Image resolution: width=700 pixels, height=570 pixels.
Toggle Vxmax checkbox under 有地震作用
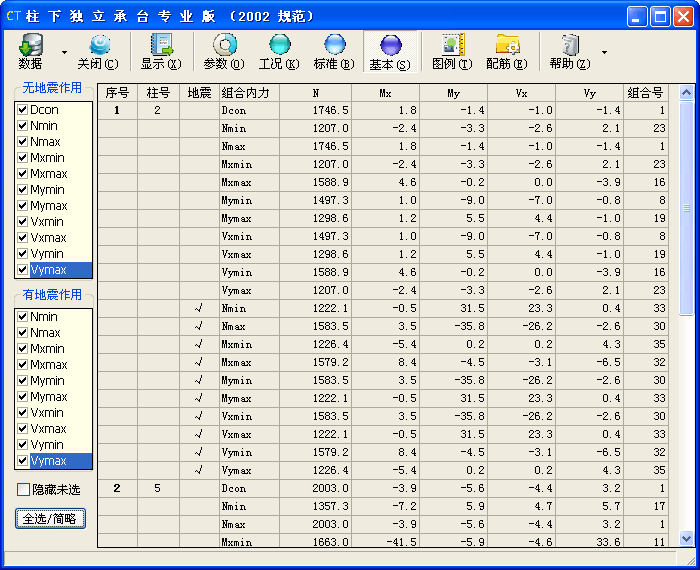point(23,429)
